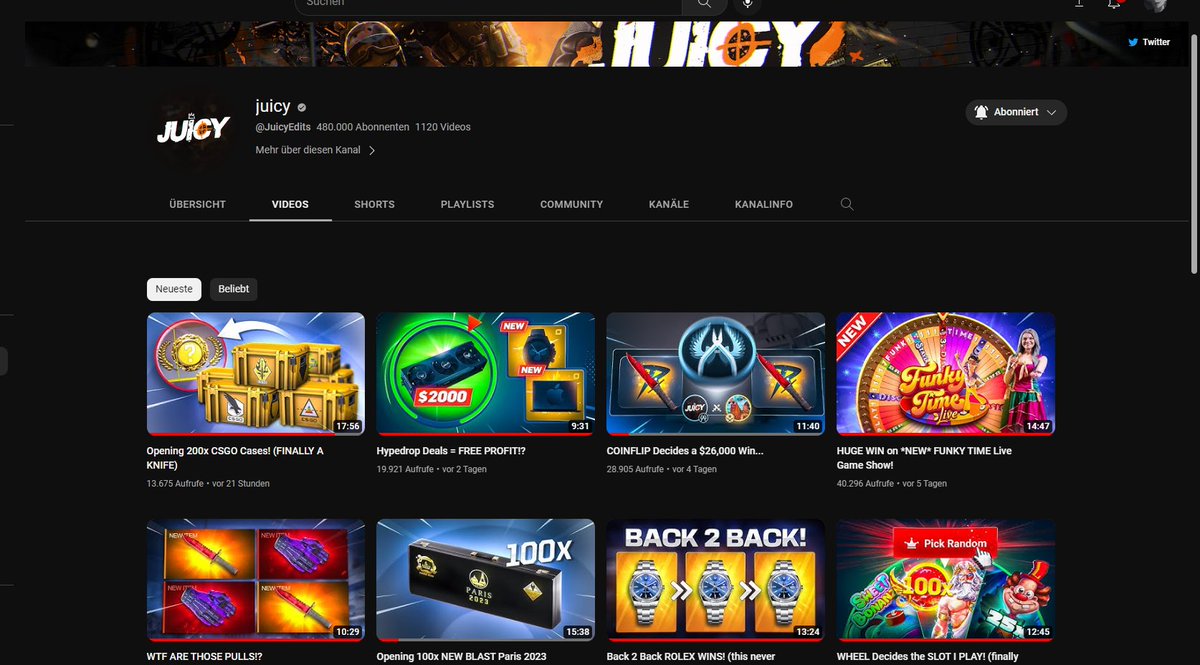Screen dimensions: 1200x665
Task: Select the Beliebt sort chip
Action: [233, 289]
